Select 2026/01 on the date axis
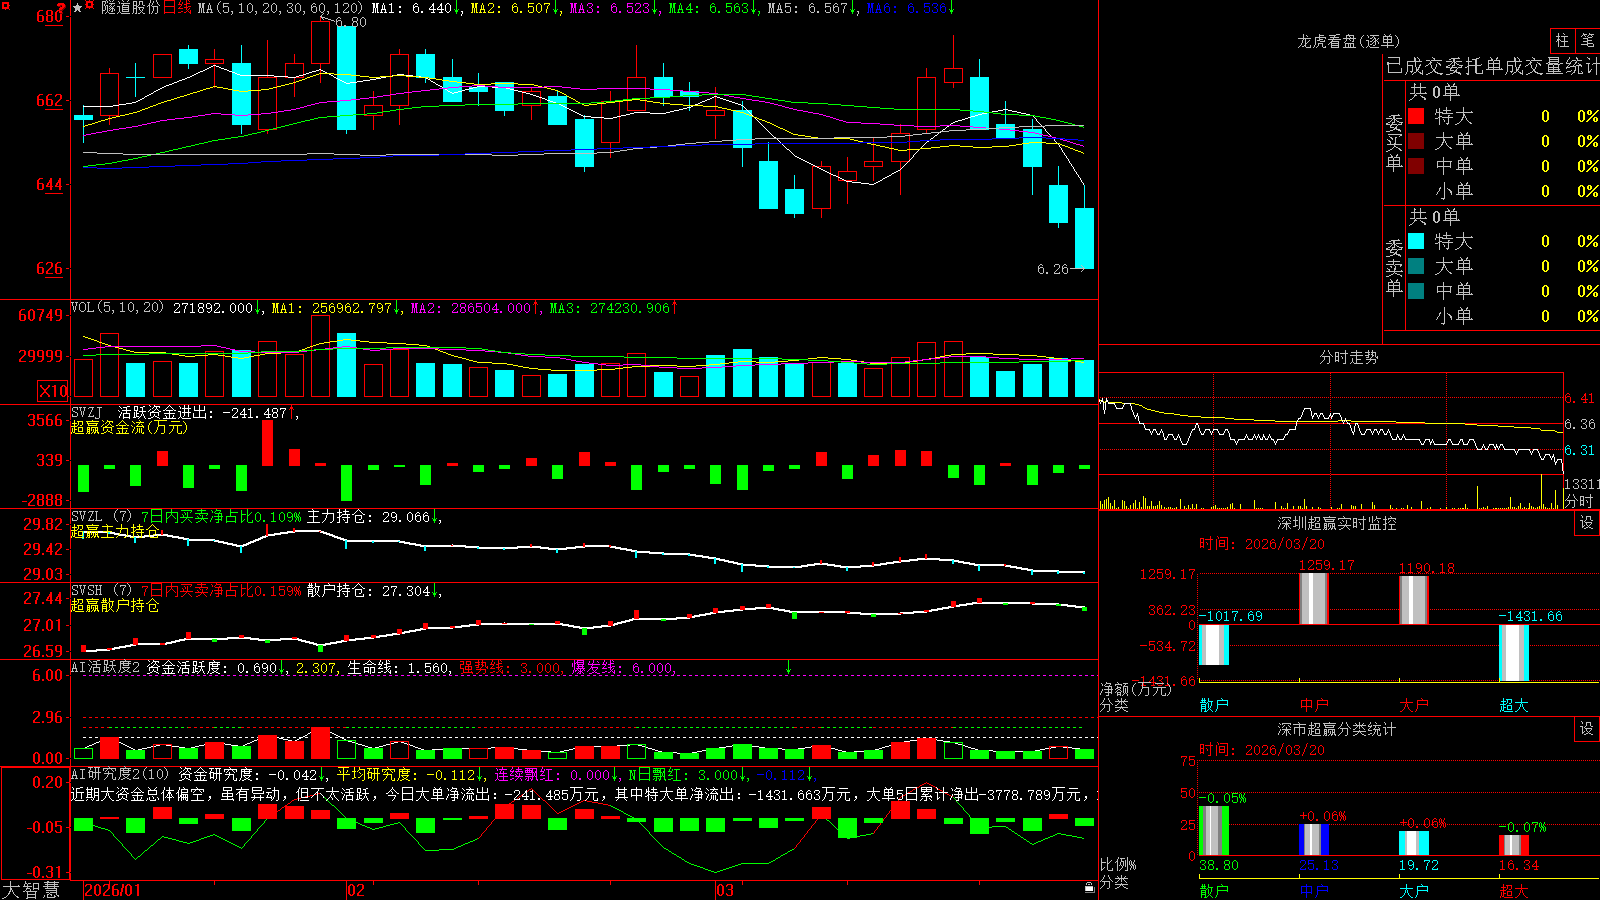 [x=113, y=890]
